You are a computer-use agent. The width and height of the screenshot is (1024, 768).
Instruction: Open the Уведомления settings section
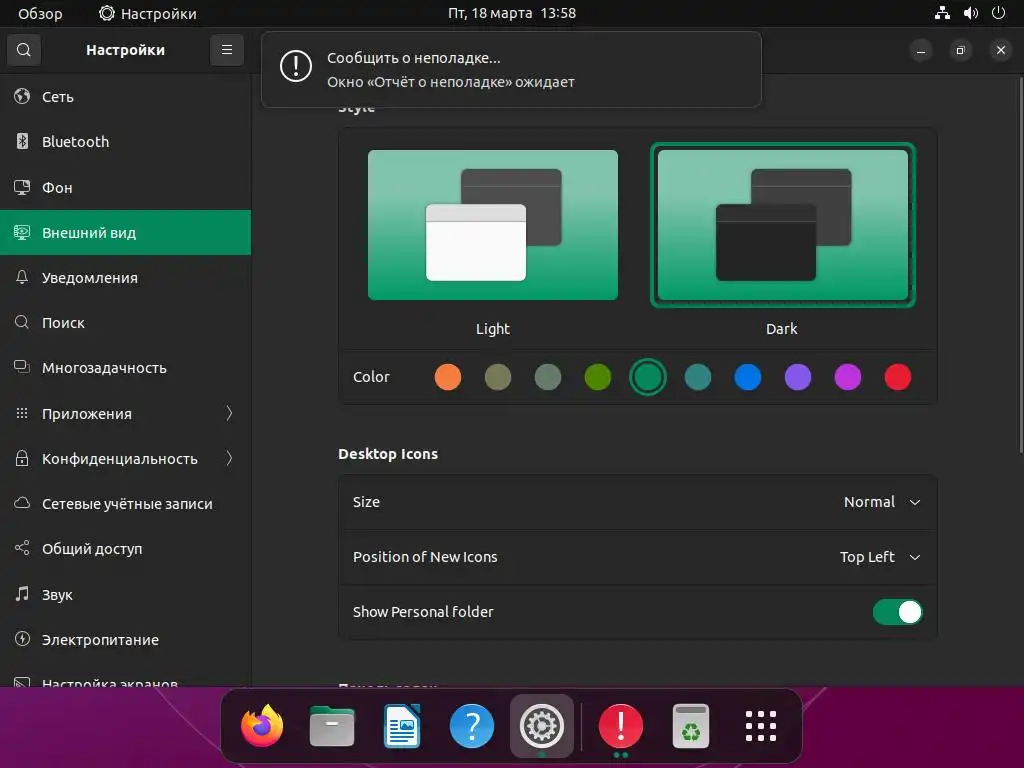pyautogui.click(x=125, y=277)
